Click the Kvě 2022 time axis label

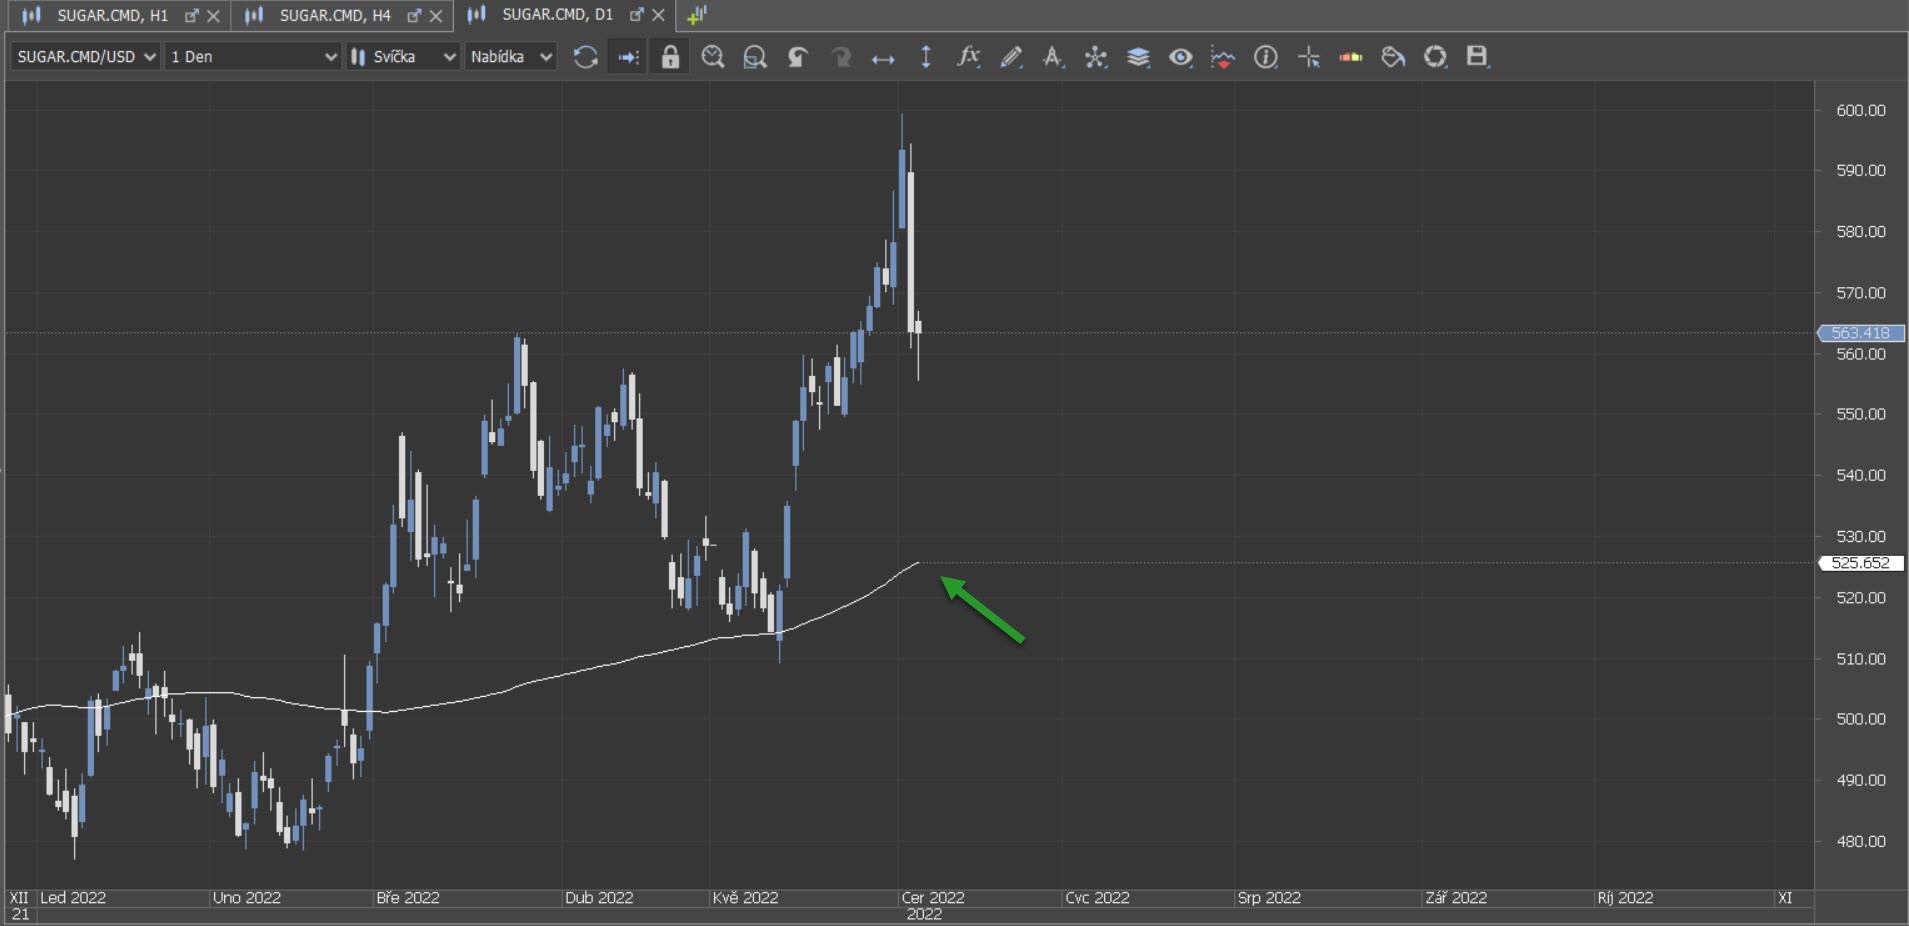coord(745,898)
